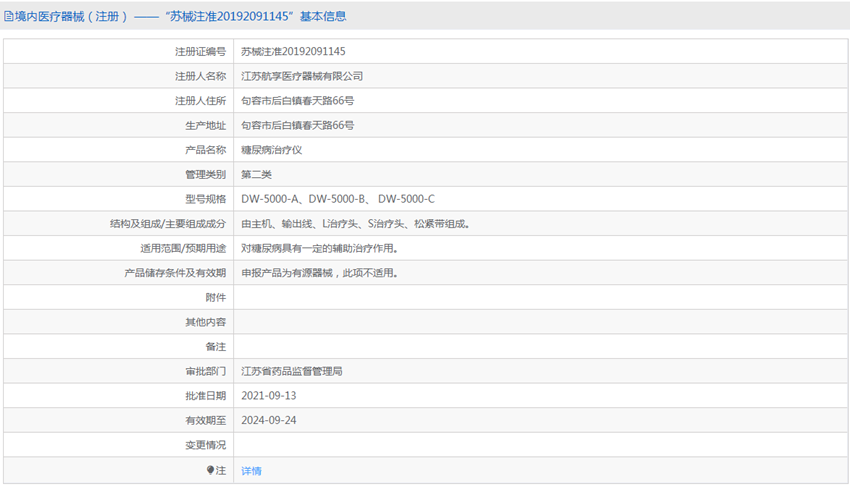This screenshot has height=486, width=850.
Task: Click the 注册人住所 address cell
Action: coord(540,101)
